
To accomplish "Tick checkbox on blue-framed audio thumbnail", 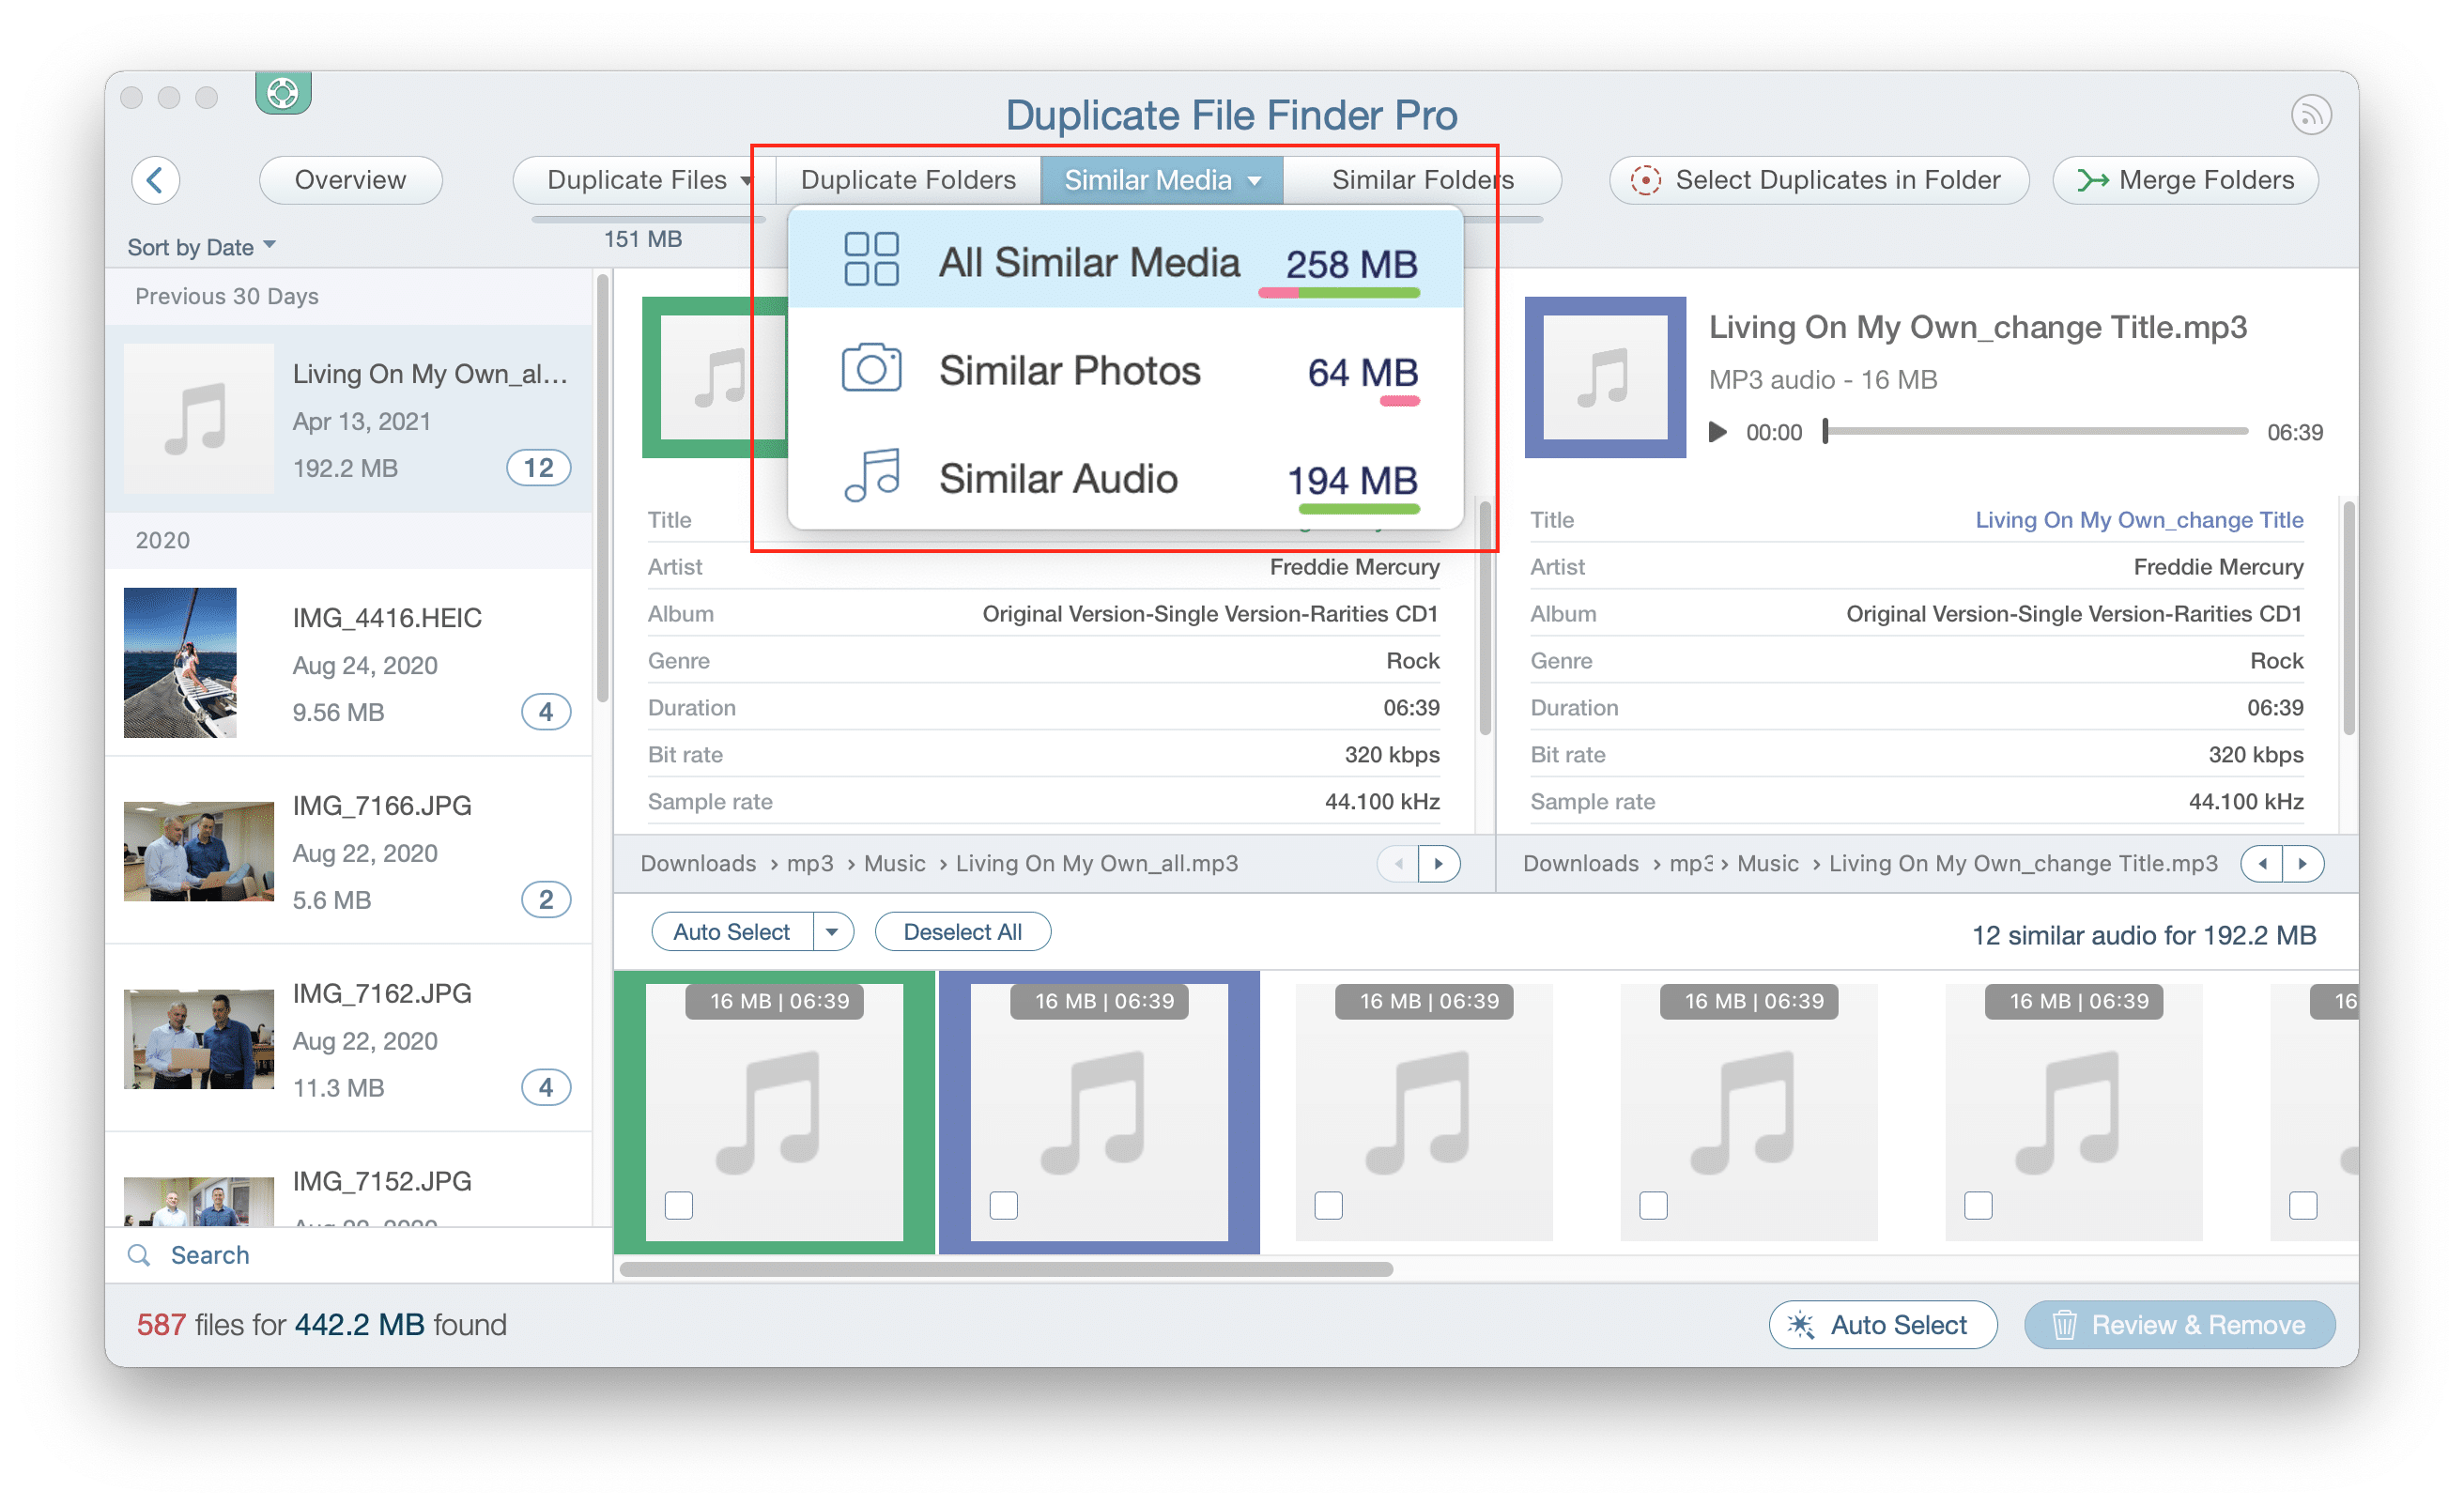I will point(1004,1205).
